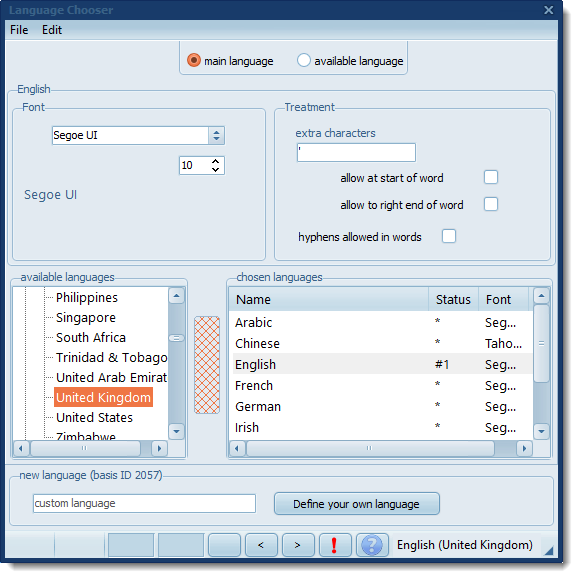Toggle hyphens allowed in words checkbox
The image size is (578, 578).
point(449,236)
